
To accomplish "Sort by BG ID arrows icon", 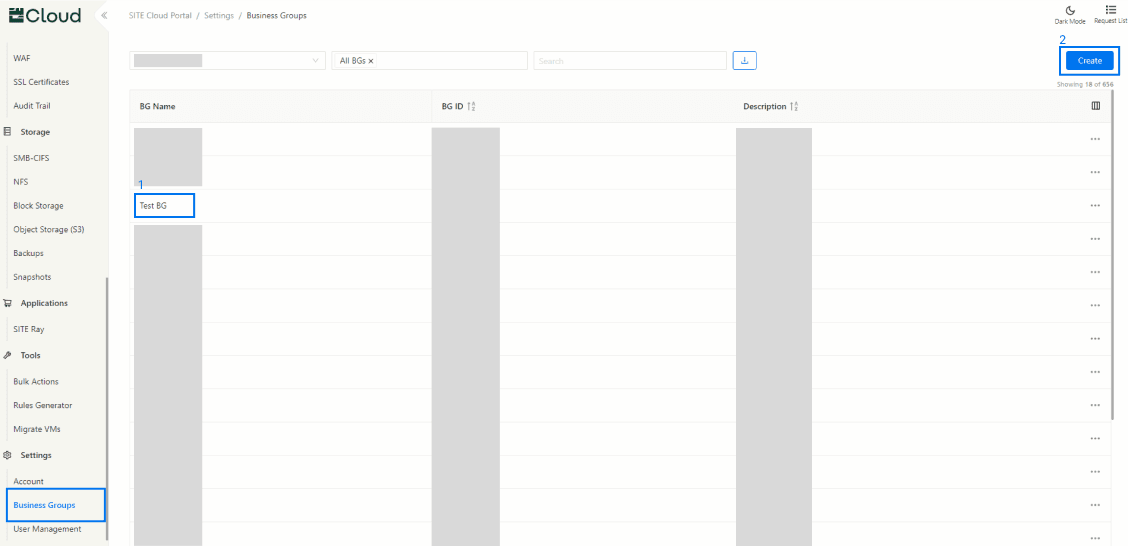I will pyautogui.click(x=471, y=106).
